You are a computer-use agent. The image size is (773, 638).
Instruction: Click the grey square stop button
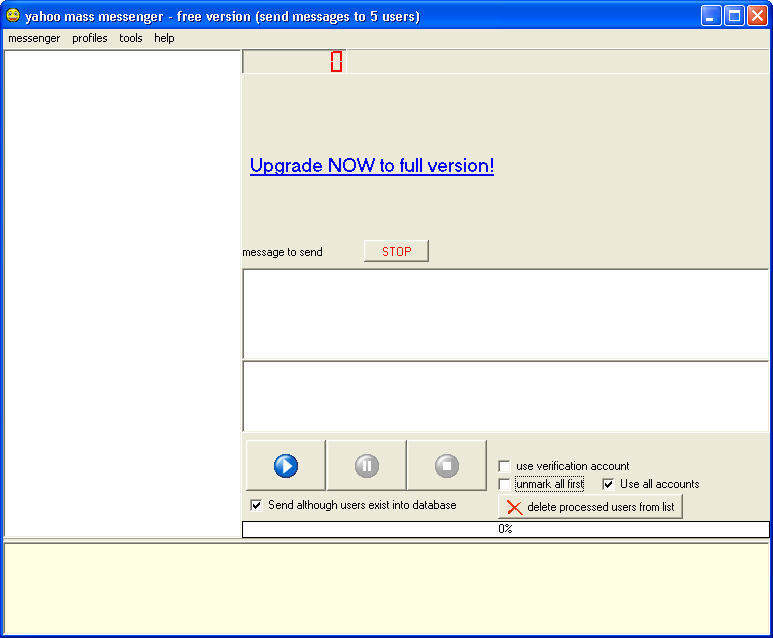tap(447, 465)
